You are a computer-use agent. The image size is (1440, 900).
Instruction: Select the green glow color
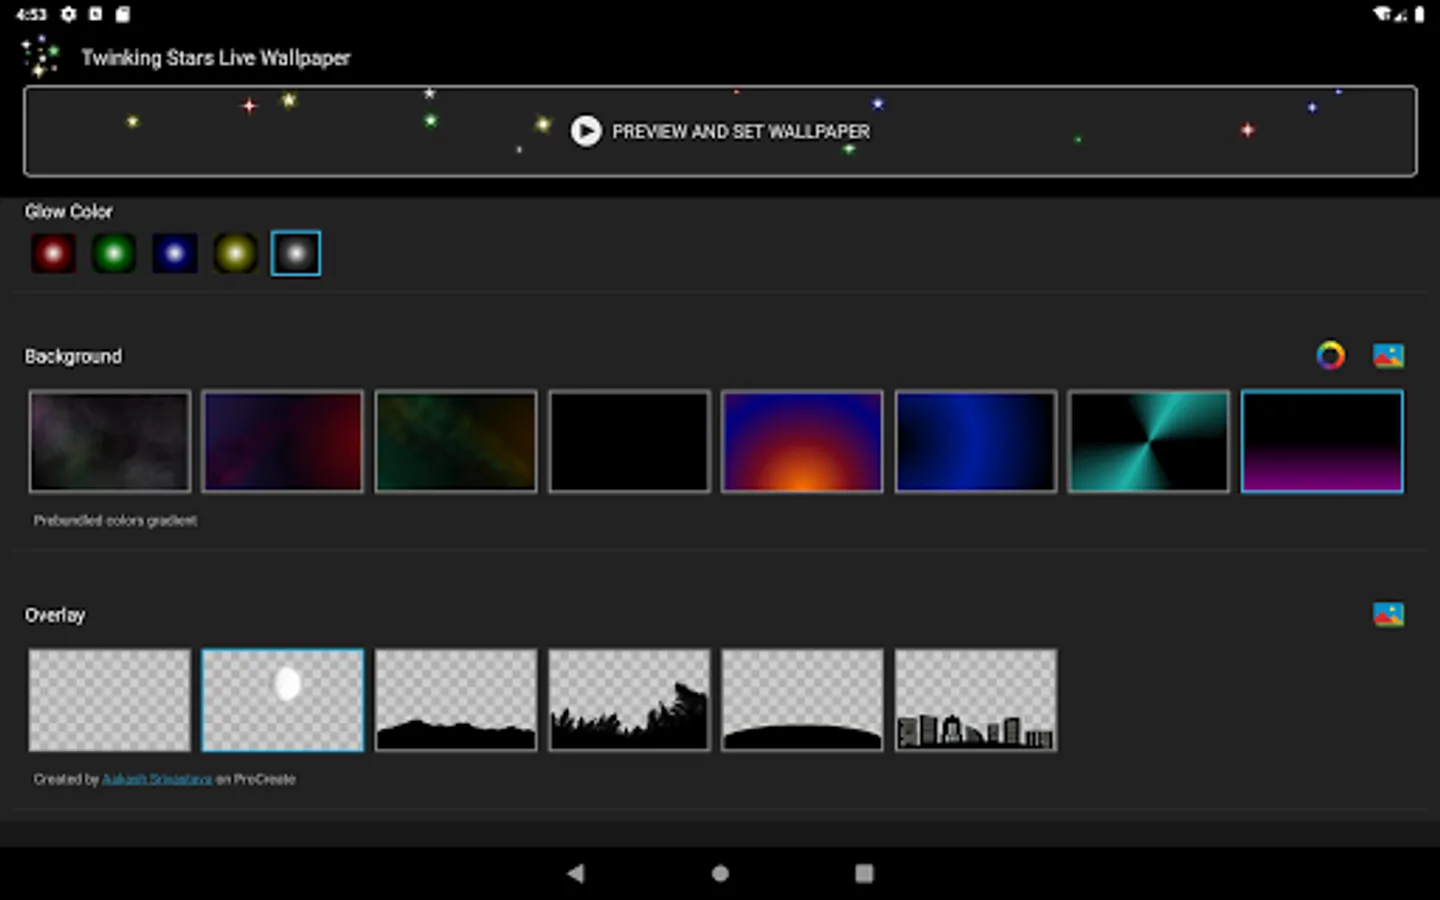114,254
